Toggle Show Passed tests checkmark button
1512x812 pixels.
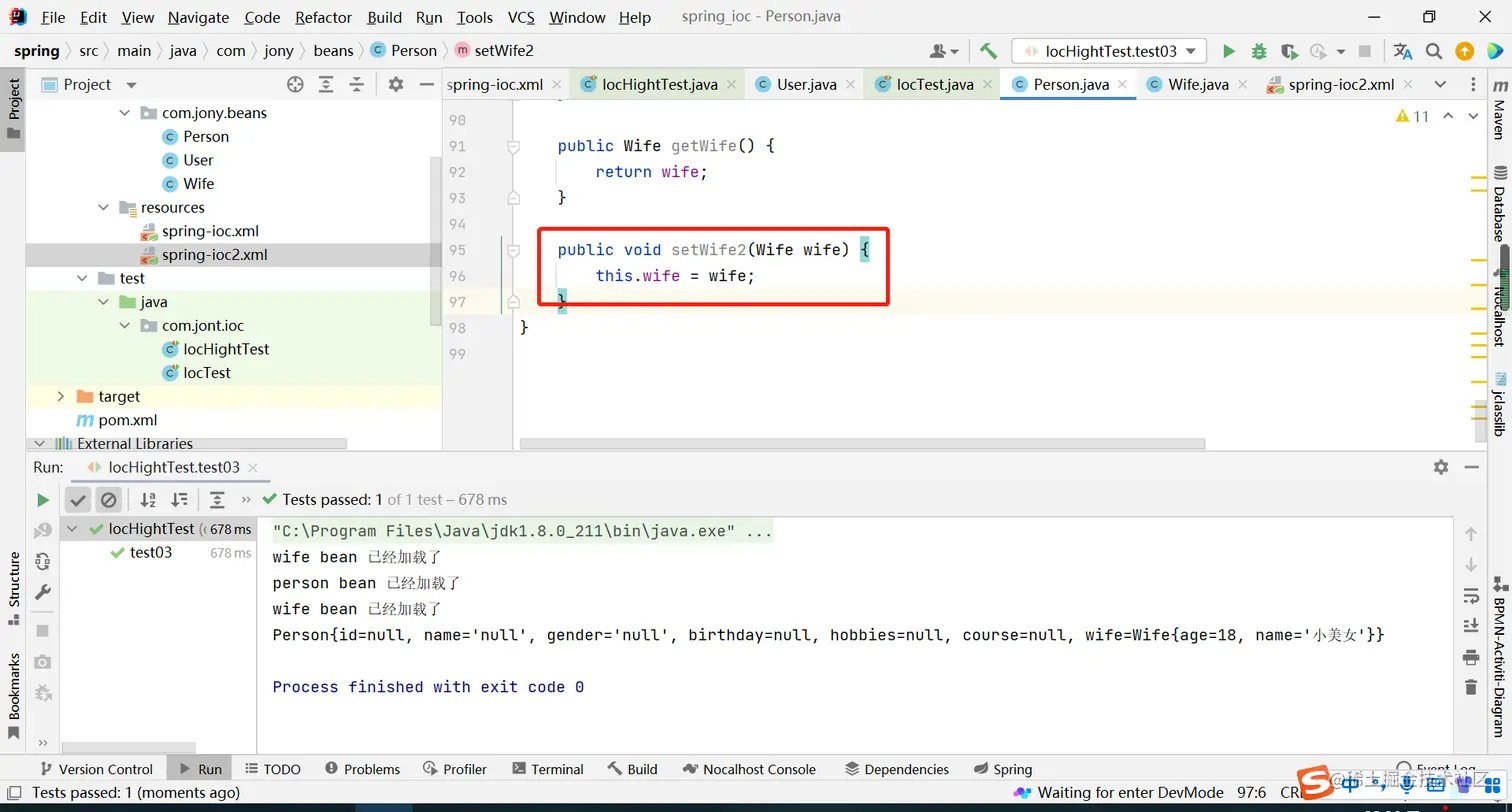coord(78,500)
